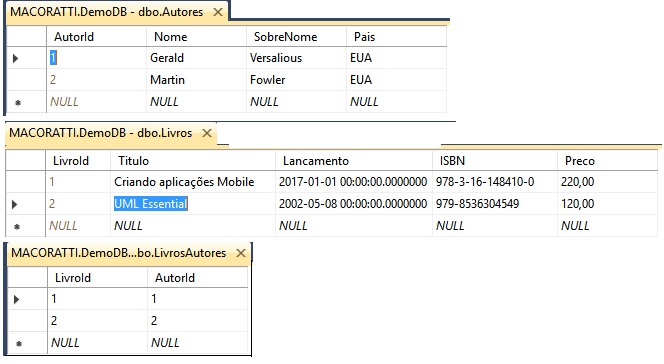The image size is (664, 364).
Task: Select the cell 'Gerald'
Action: pos(196,58)
